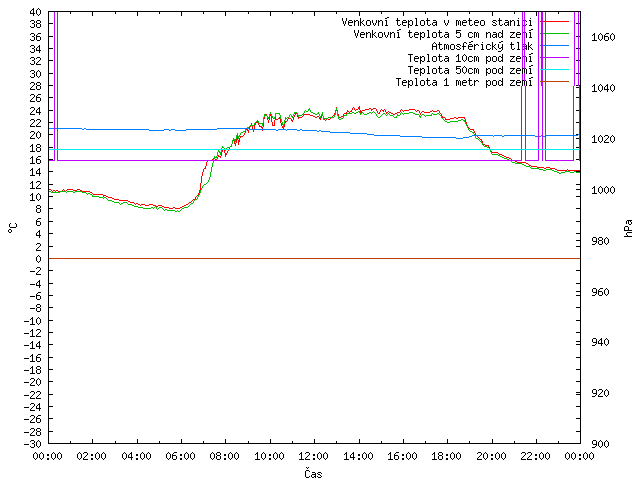Click the left axis value '-30'
Screen dimensions: 640x480
coord(33,444)
